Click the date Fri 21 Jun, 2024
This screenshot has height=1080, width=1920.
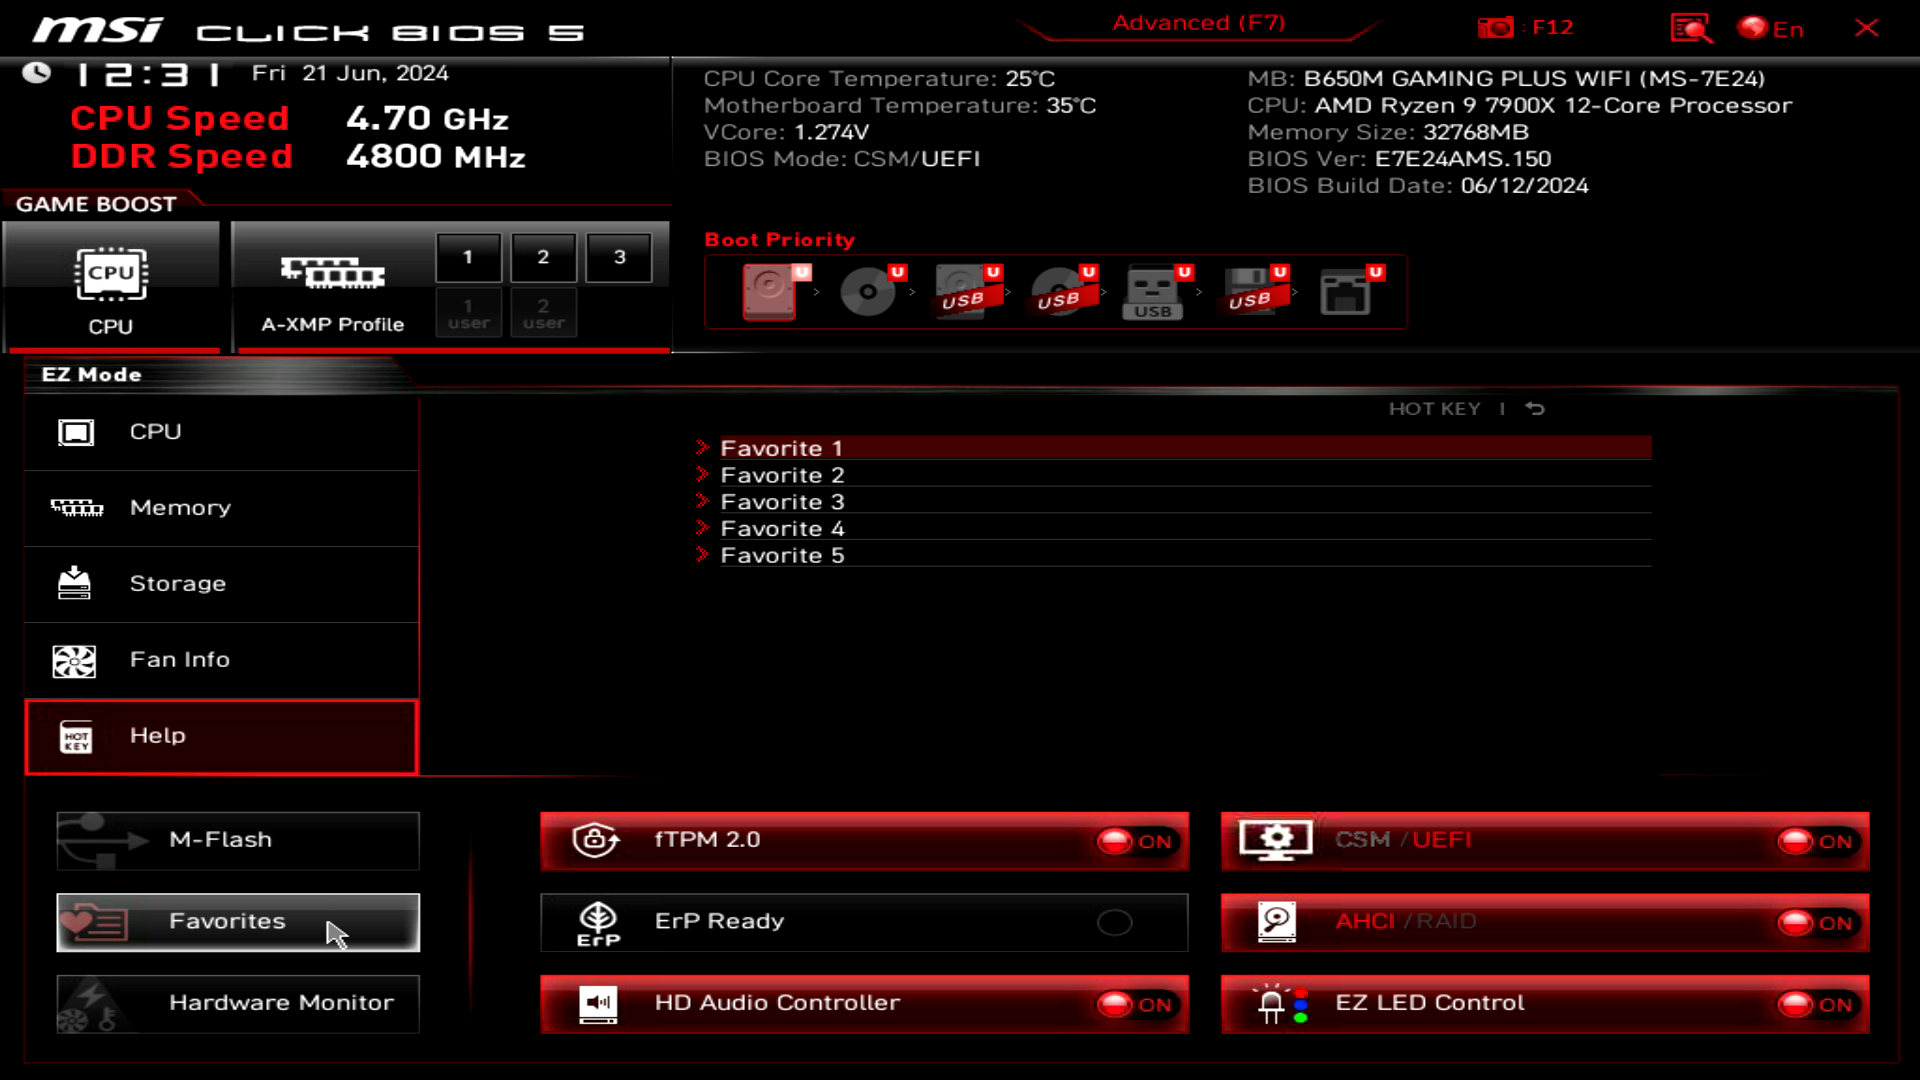click(x=350, y=73)
